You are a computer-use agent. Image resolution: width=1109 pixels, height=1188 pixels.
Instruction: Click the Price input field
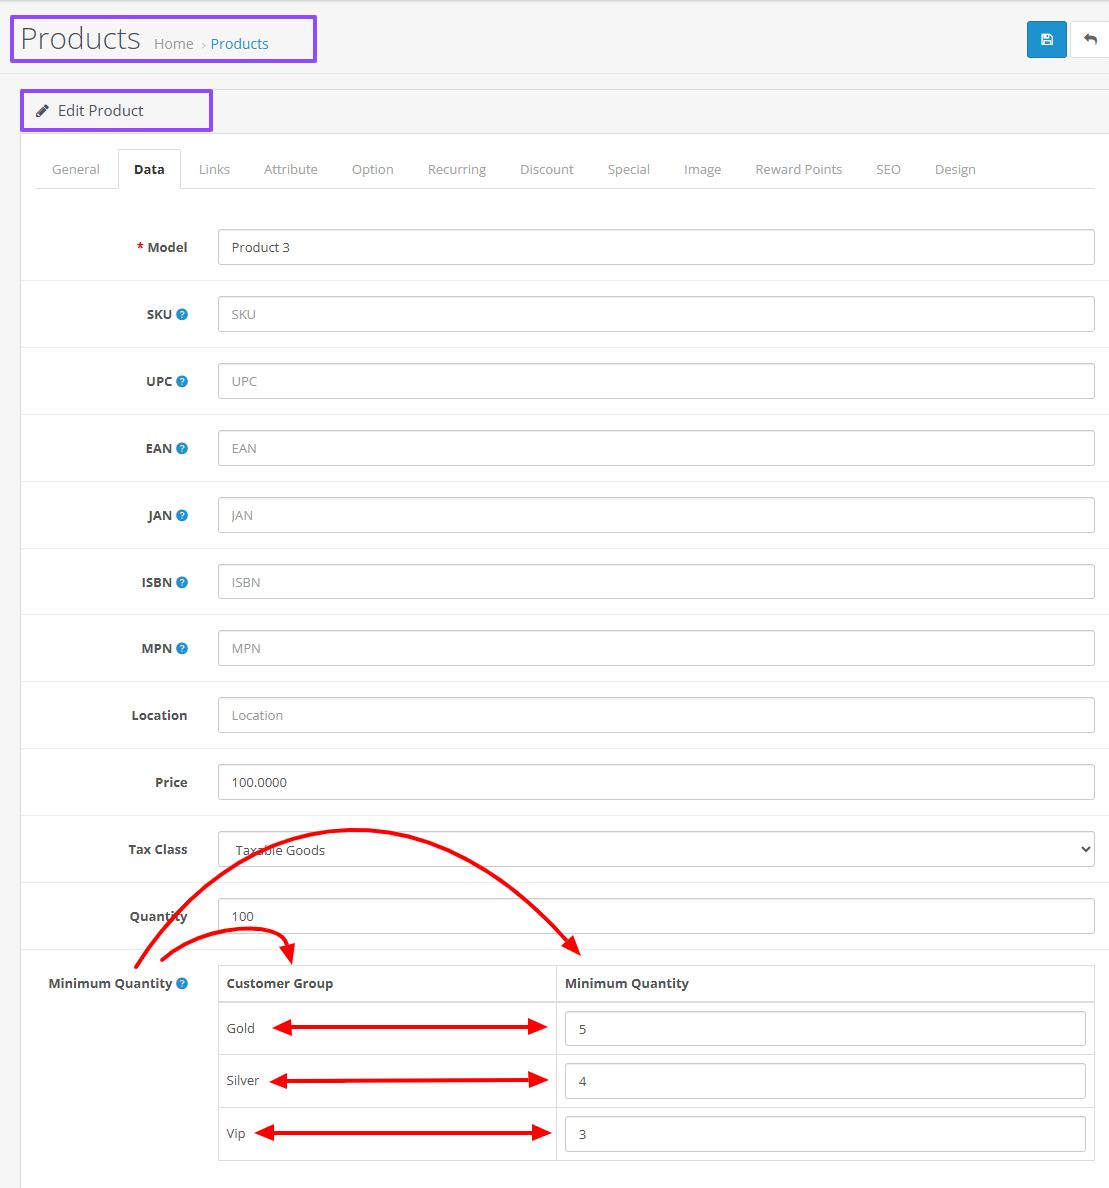point(655,782)
